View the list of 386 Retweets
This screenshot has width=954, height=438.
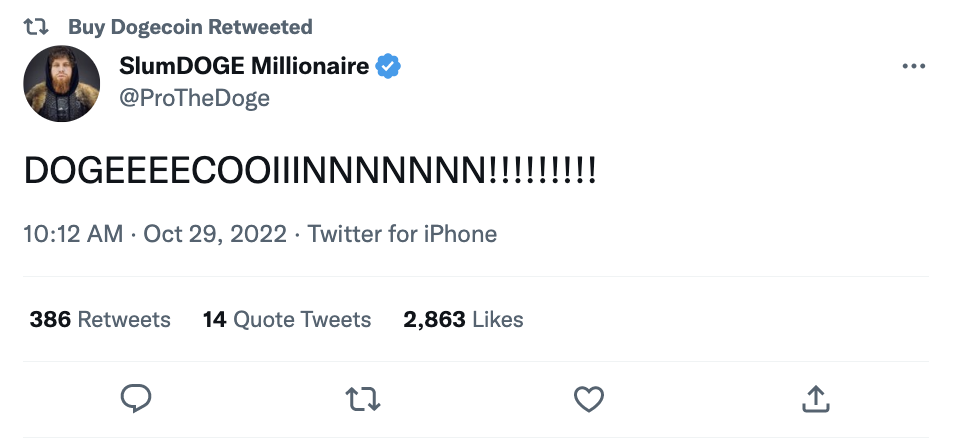(x=100, y=320)
